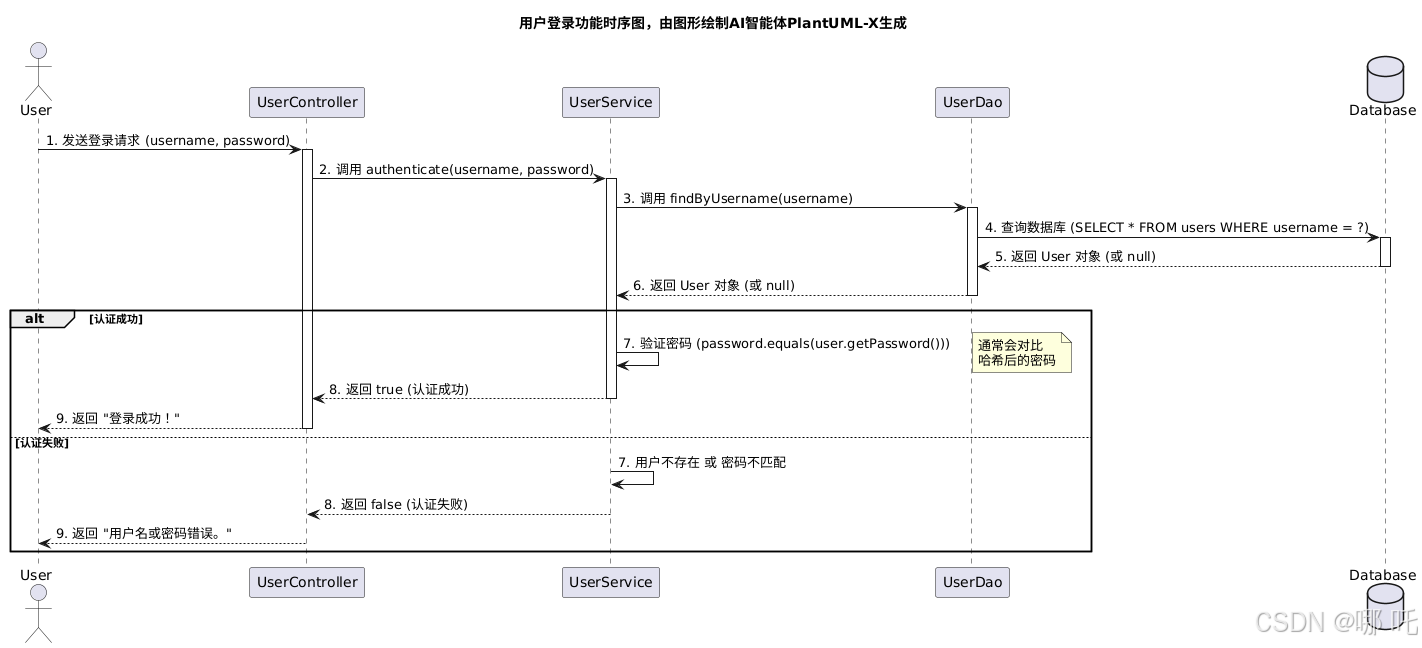Select the top UserService participant box
The width and height of the screenshot is (1422, 648).
coord(610,102)
